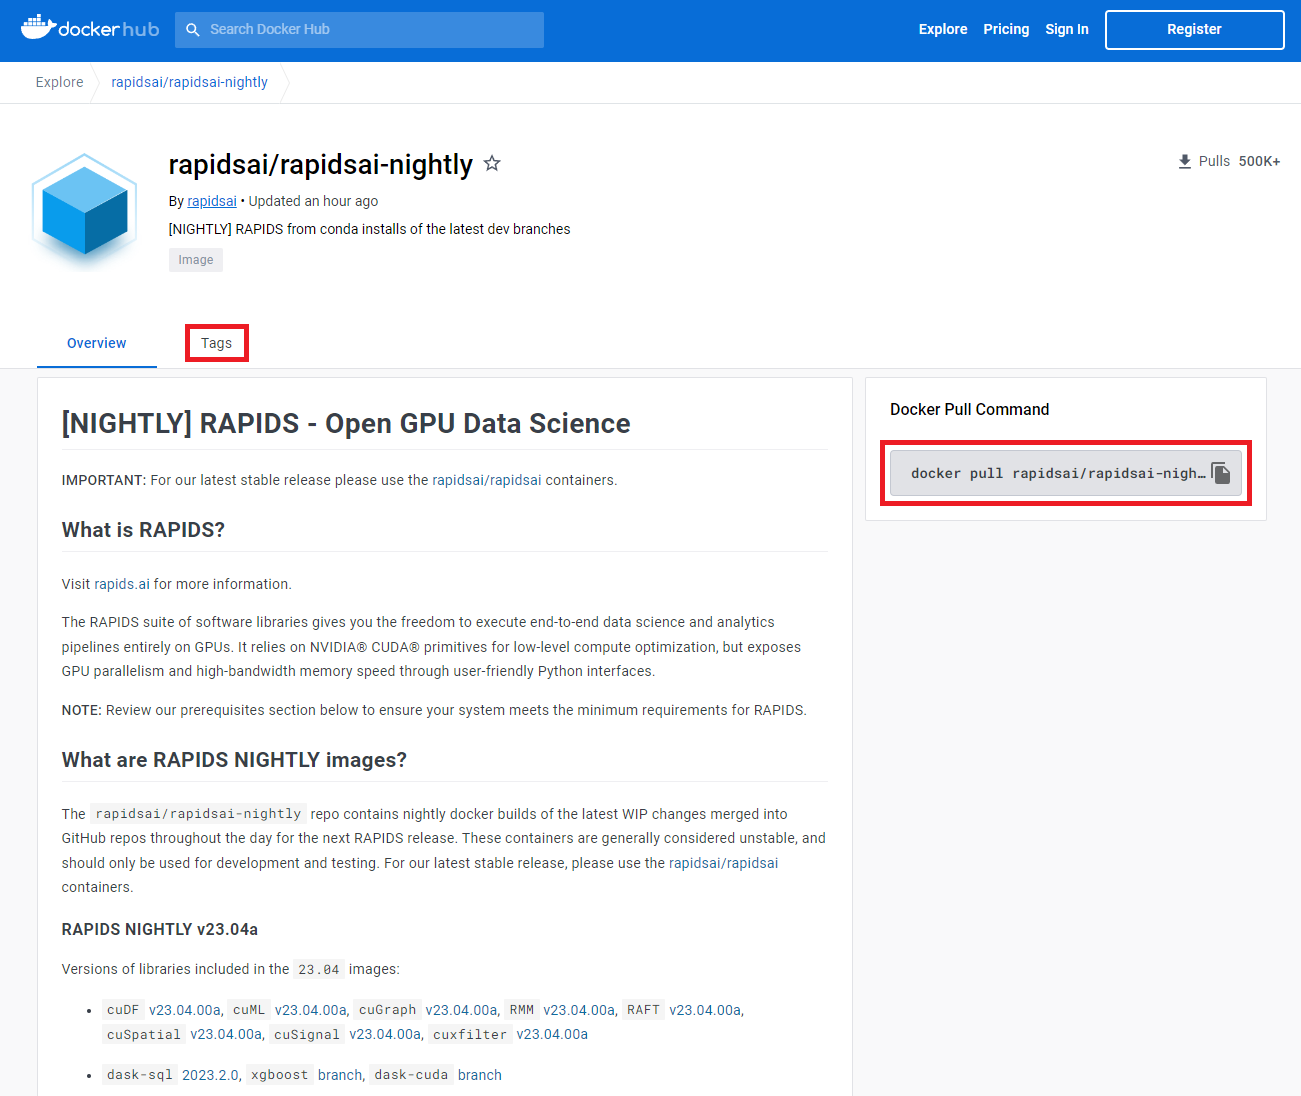This screenshot has height=1096, width=1301.
Task: Open Explore in the top navigation
Action: coord(943,29)
